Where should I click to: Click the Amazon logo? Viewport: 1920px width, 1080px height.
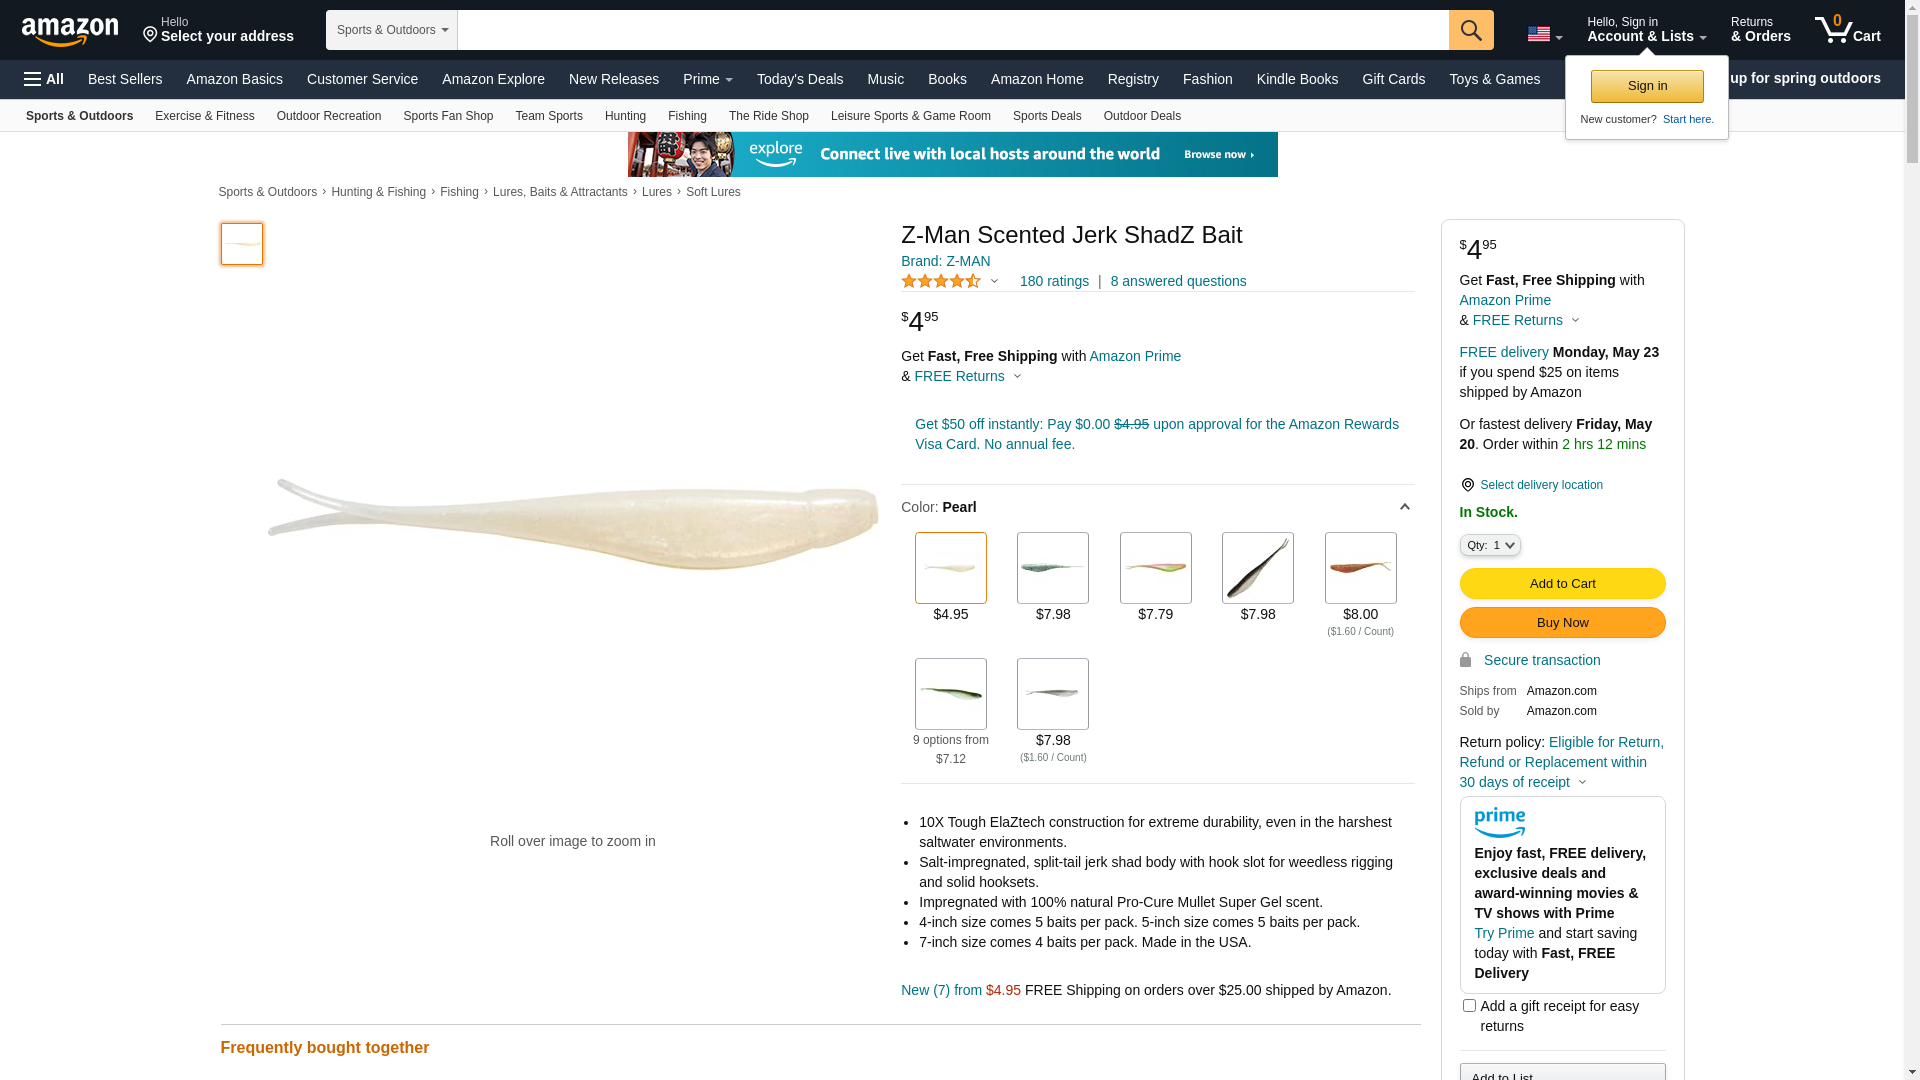click(x=70, y=32)
